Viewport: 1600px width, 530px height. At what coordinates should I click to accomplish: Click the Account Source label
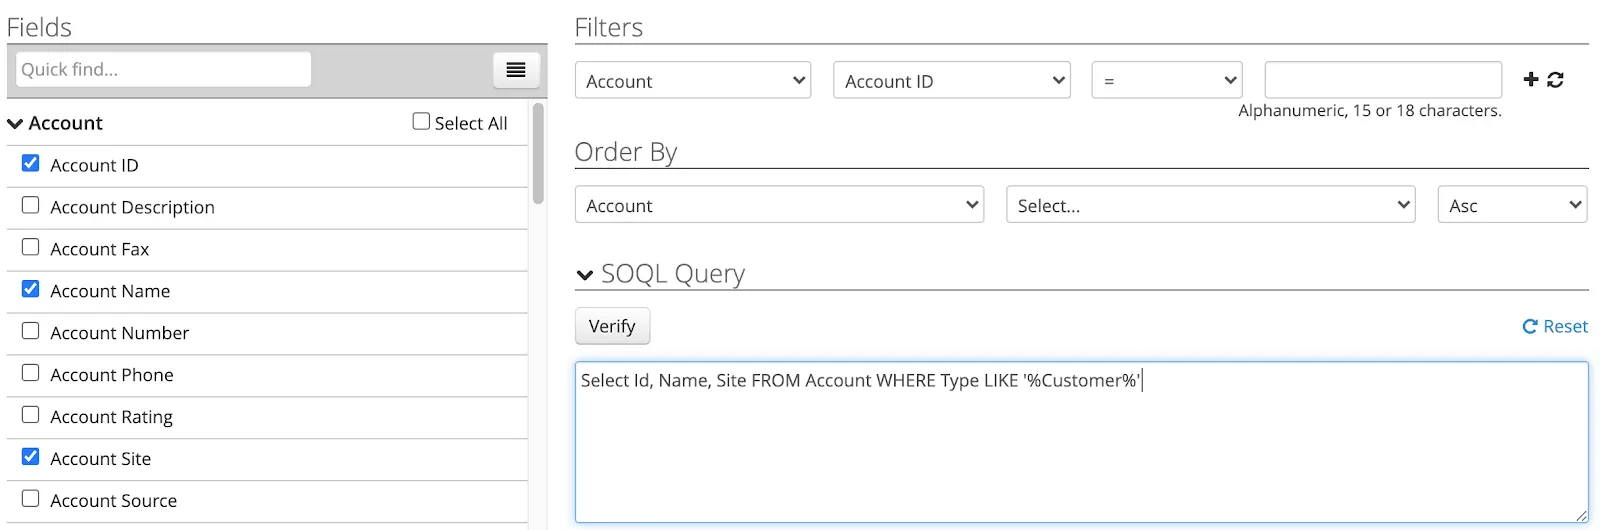pyautogui.click(x=114, y=501)
